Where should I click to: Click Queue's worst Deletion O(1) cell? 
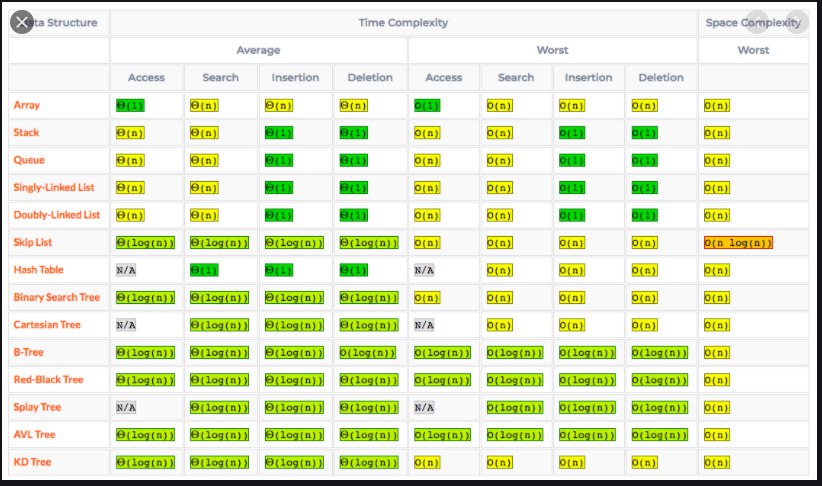[644, 160]
